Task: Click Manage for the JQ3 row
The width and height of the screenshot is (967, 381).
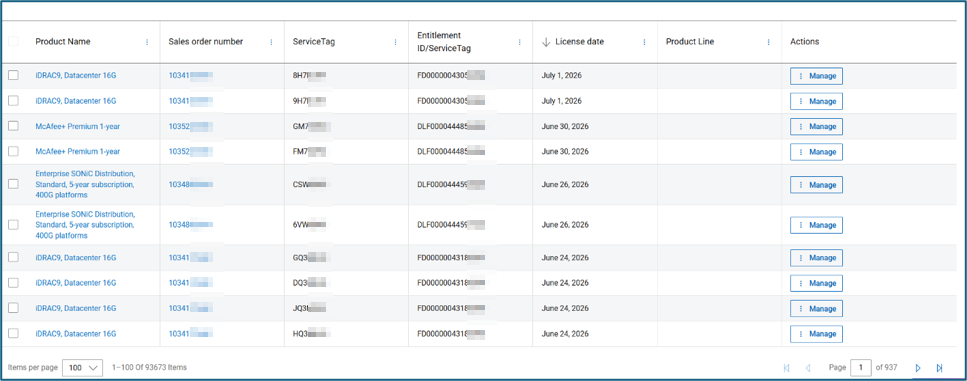Action: (x=817, y=308)
